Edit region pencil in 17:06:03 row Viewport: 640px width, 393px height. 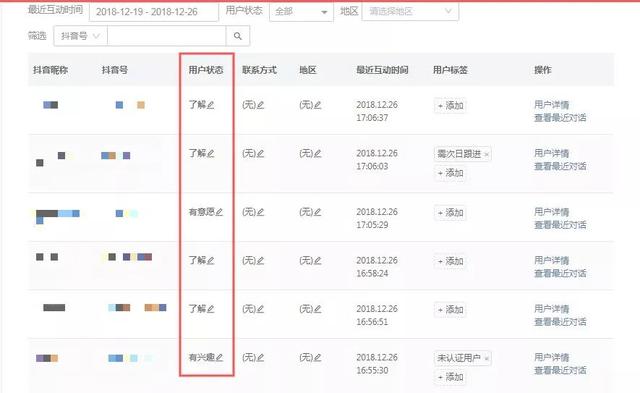(318, 154)
